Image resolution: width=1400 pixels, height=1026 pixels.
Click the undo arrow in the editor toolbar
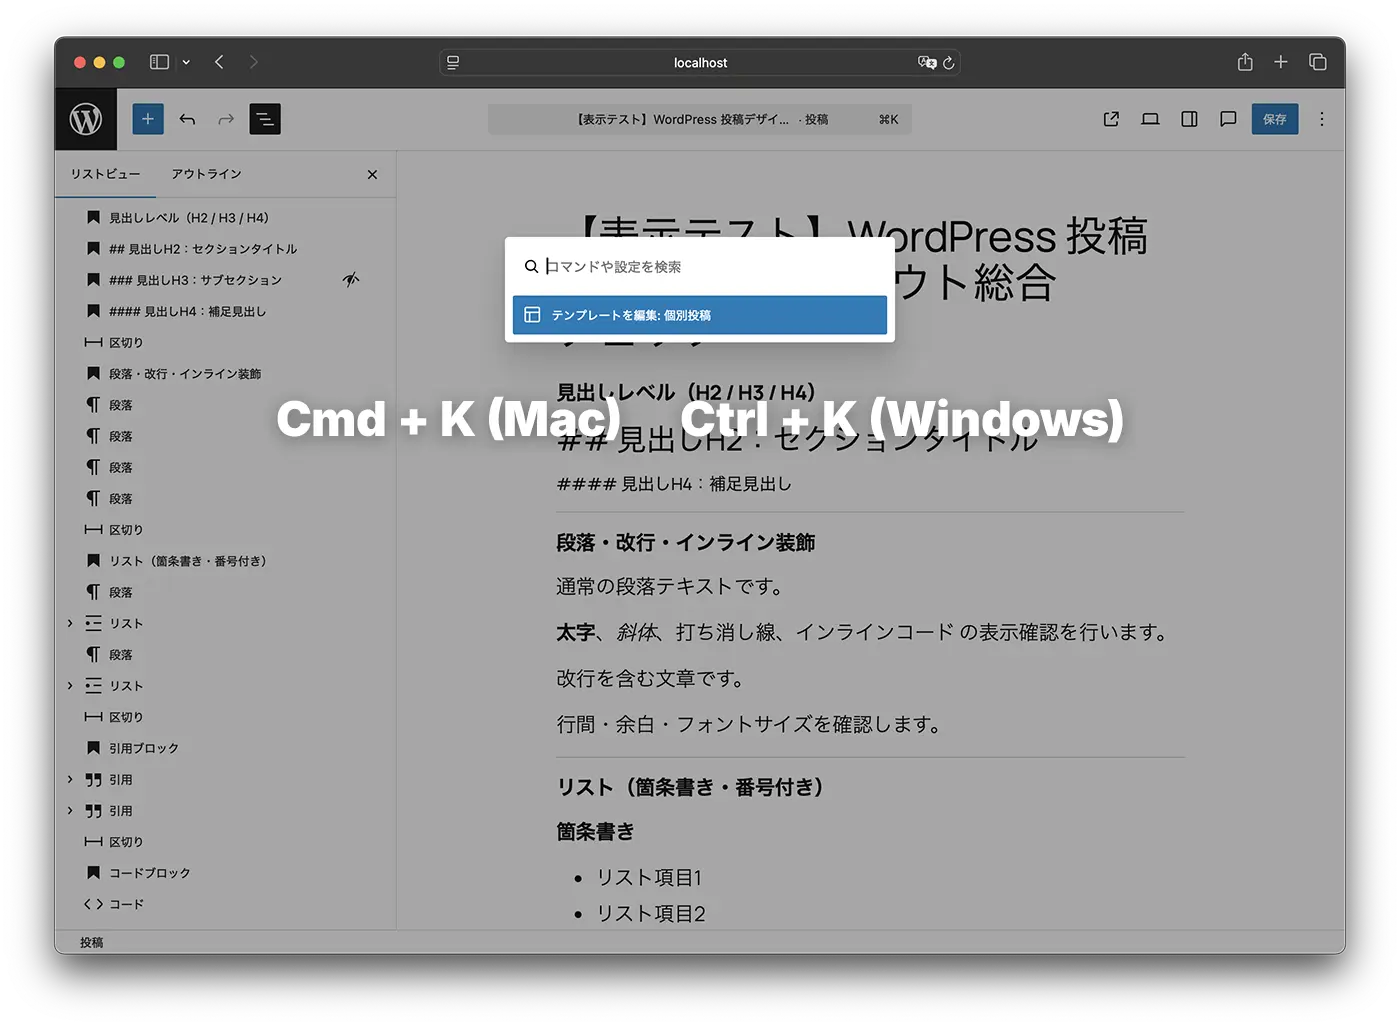pos(187,118)
